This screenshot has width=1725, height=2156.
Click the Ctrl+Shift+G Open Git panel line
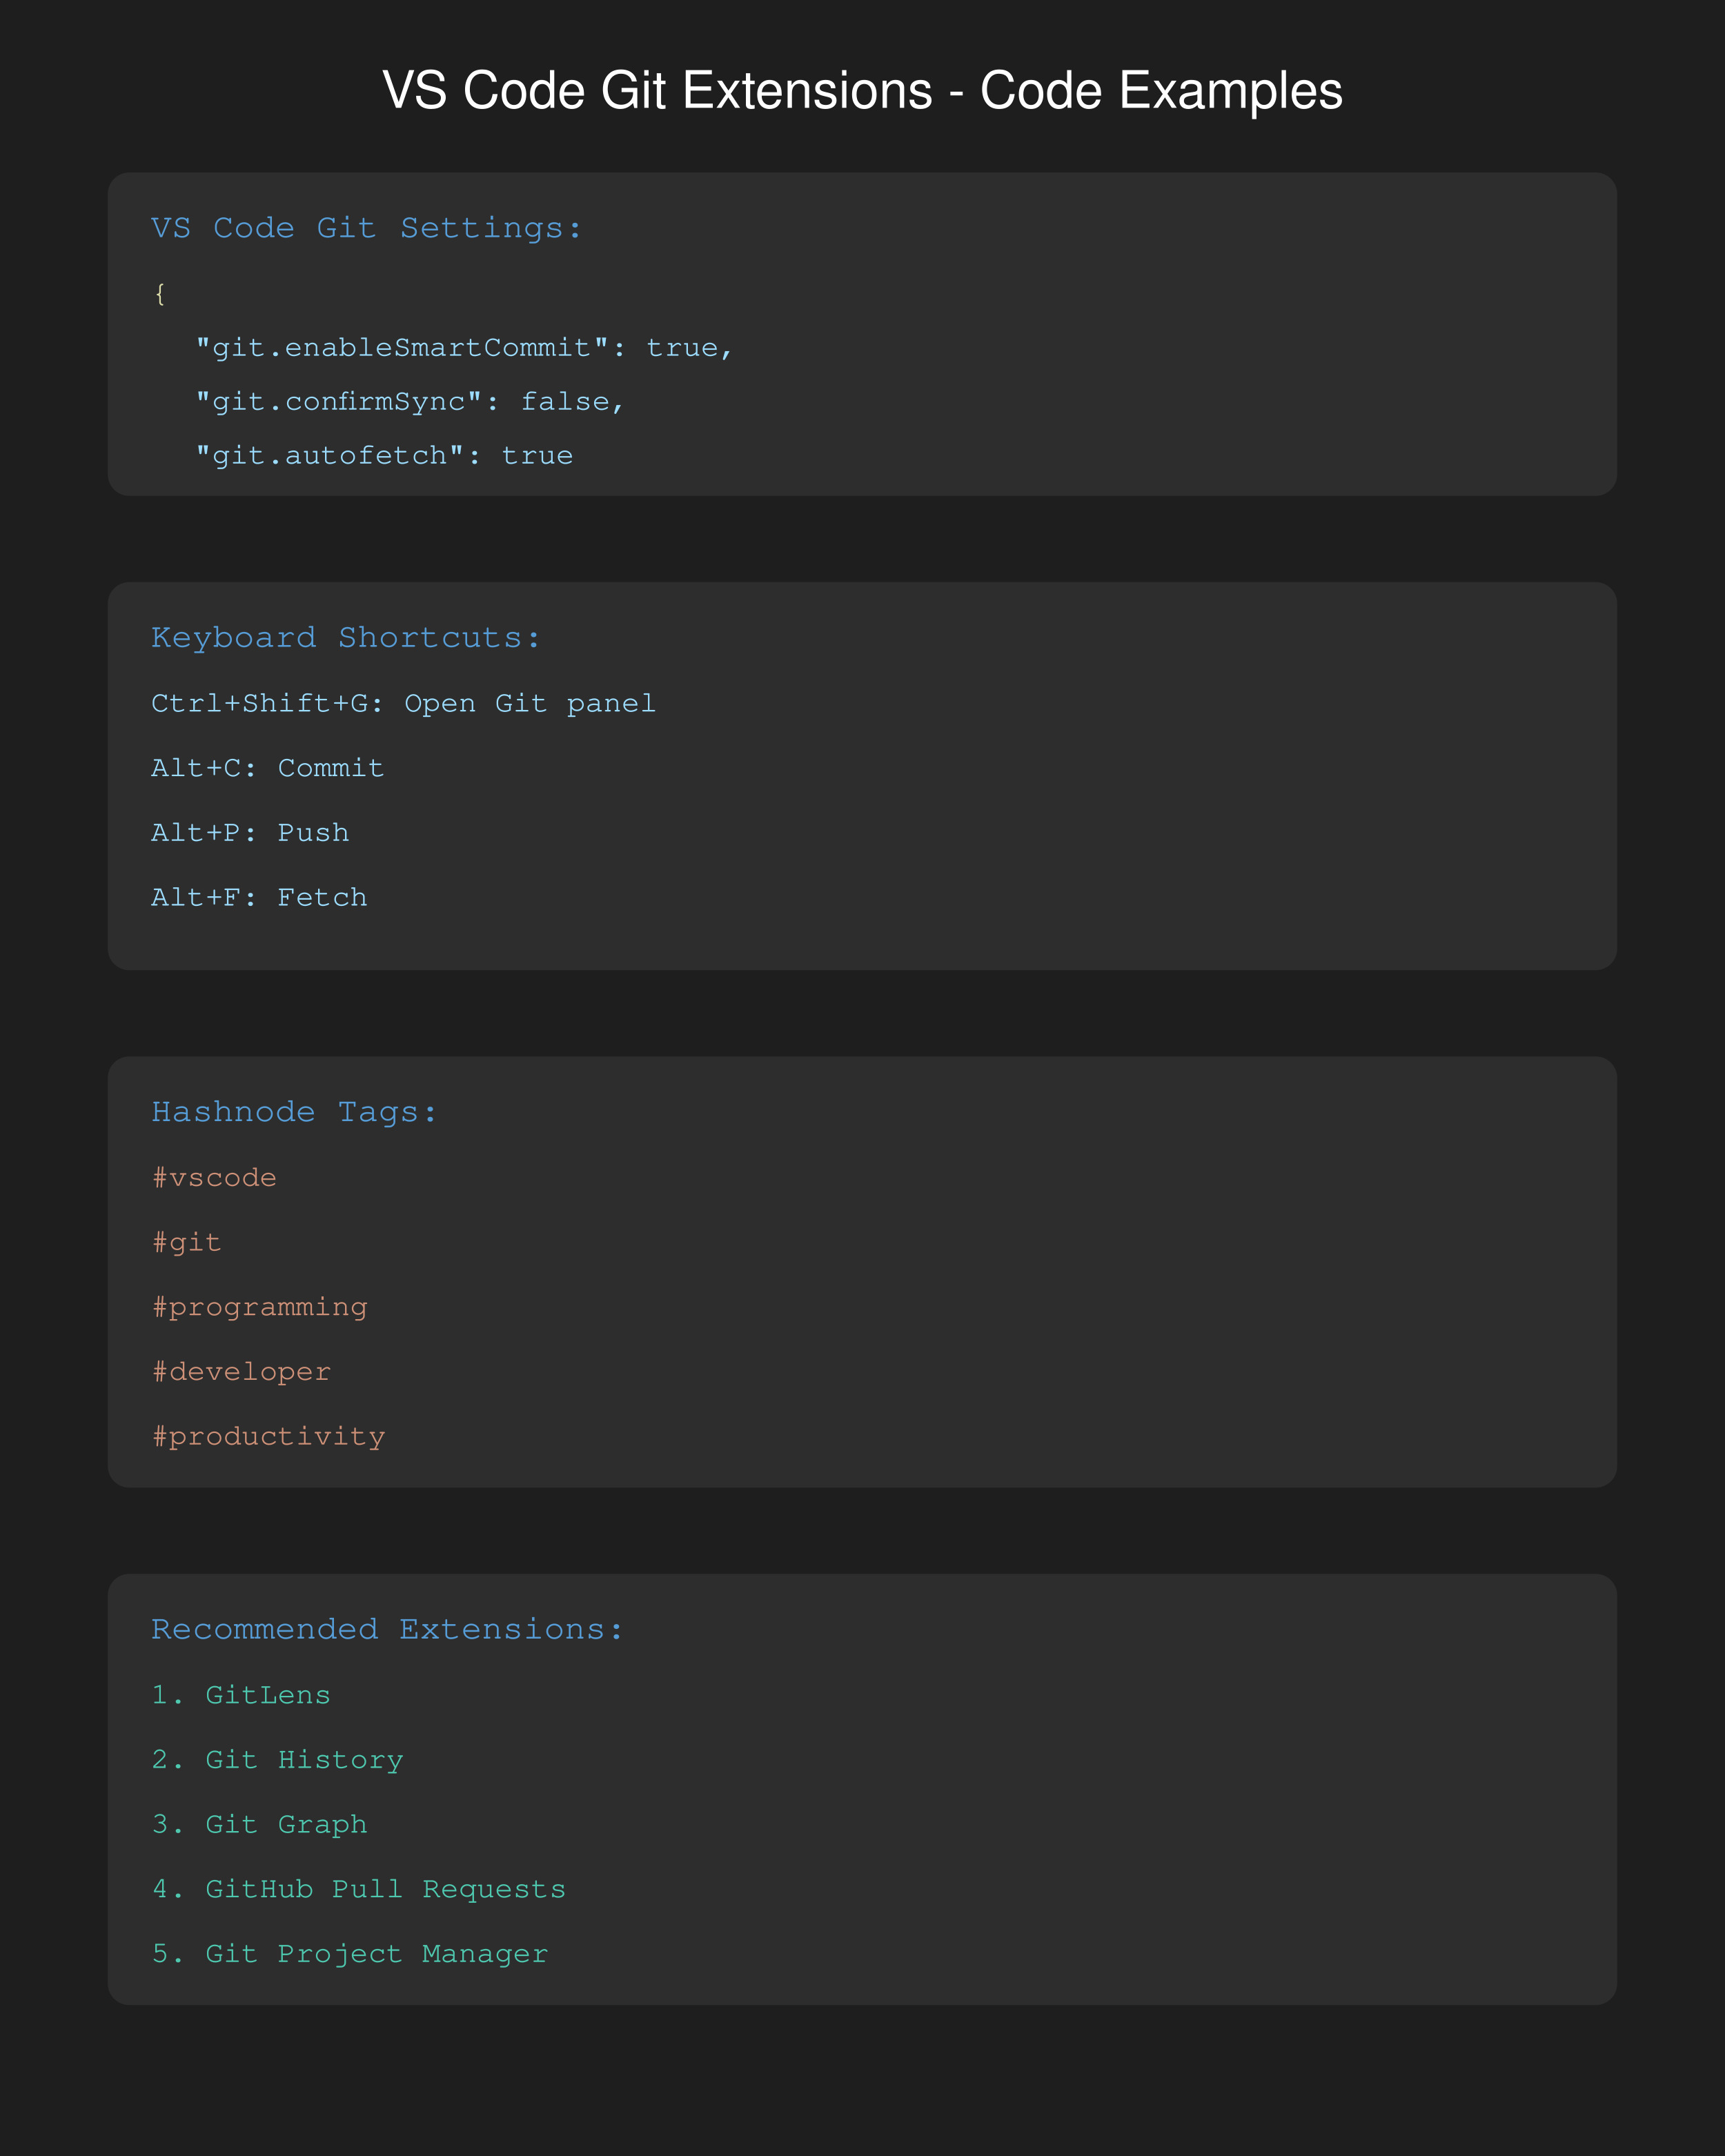click(x=403, y=704)
